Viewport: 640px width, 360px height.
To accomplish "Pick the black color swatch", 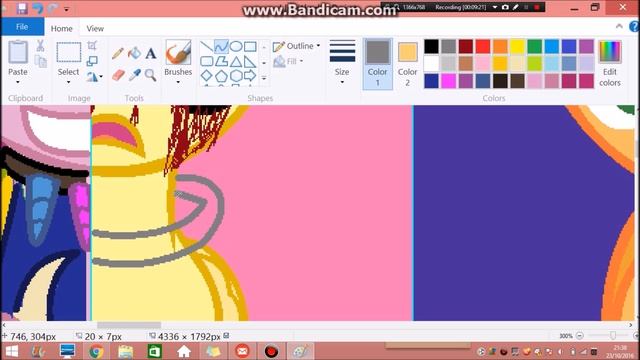I will coord(431,47).
